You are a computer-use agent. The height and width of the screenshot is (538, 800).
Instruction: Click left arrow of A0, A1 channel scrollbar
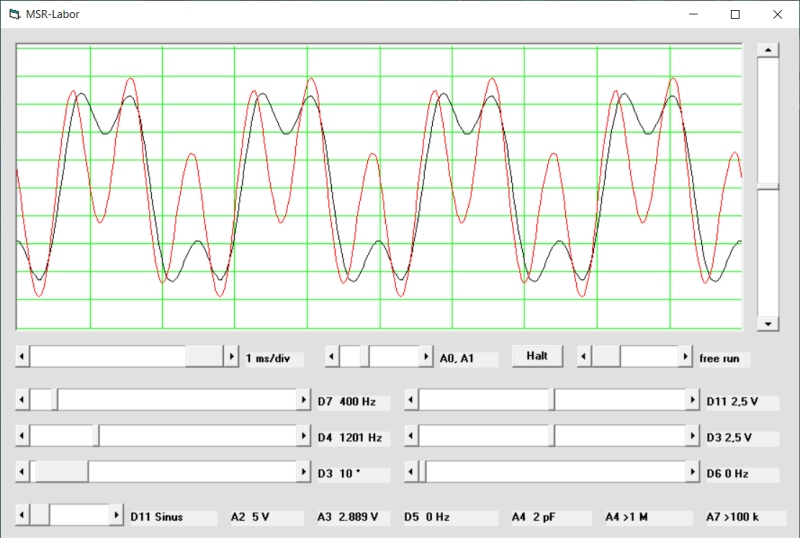pyautogui.click(x=333, y=357)
